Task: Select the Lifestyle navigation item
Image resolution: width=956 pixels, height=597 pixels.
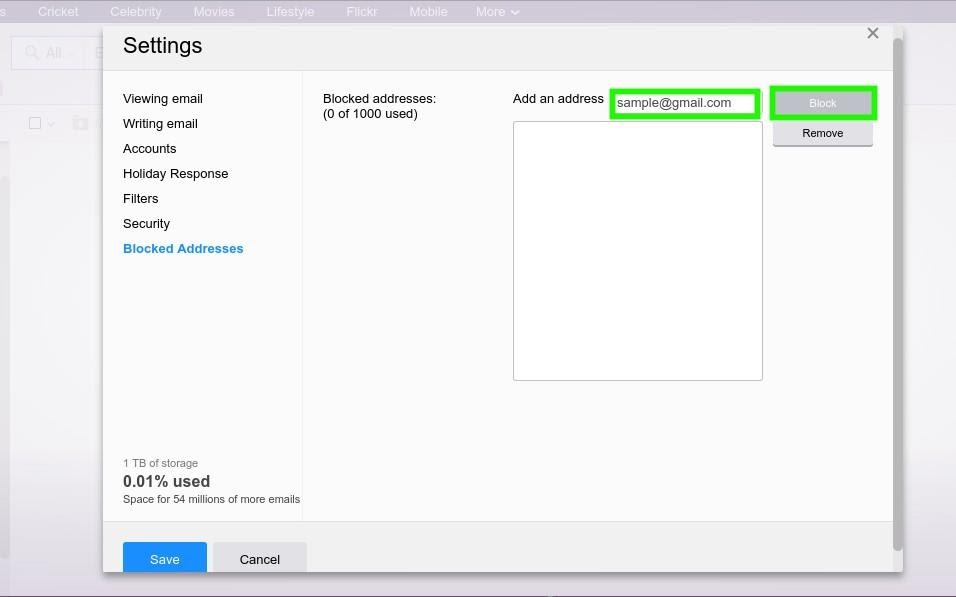Action: [x=290, y=12]
